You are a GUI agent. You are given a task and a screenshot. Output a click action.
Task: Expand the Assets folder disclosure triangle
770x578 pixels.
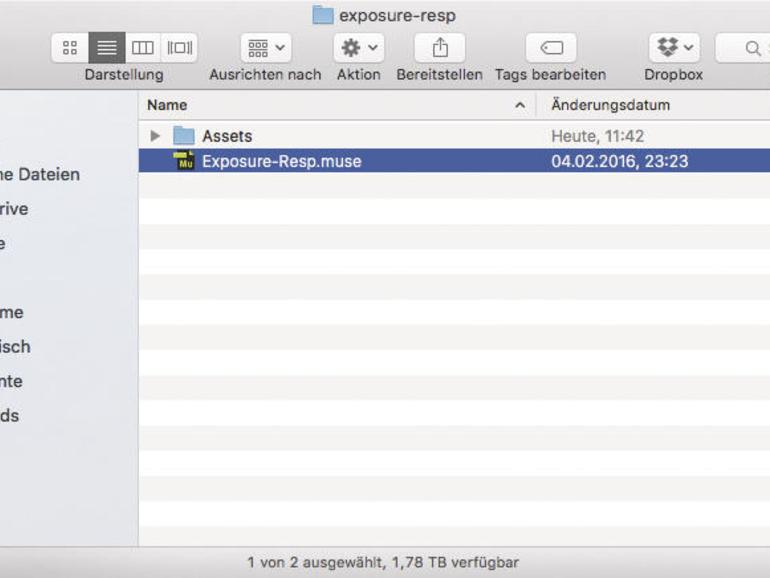coord(155,136)
